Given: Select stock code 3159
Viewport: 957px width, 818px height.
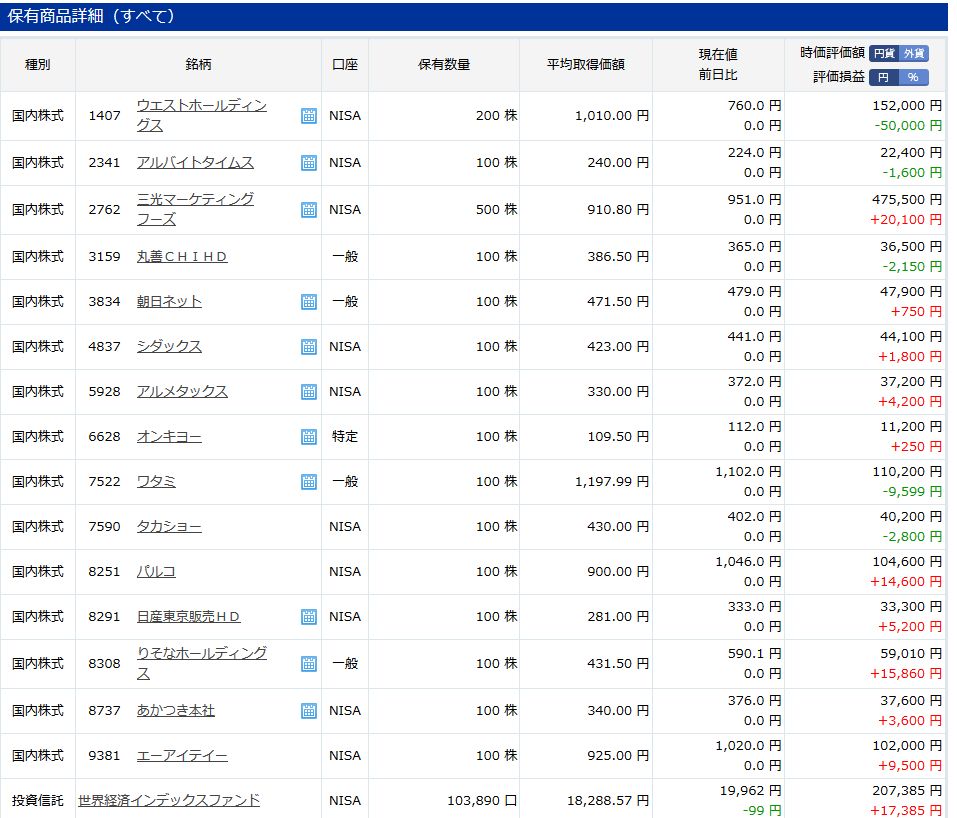Looking at the screenshot, I should coord(104,256).
